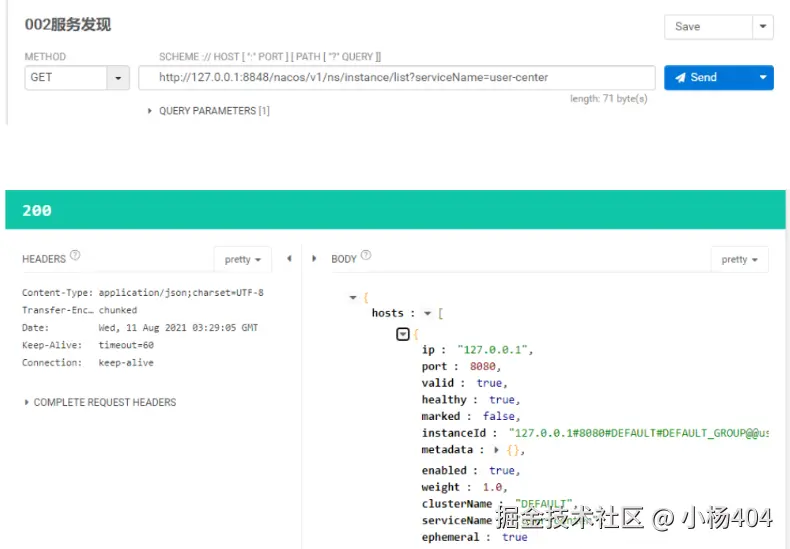Click the paper plane icon on Send

[x=680, y=78]
